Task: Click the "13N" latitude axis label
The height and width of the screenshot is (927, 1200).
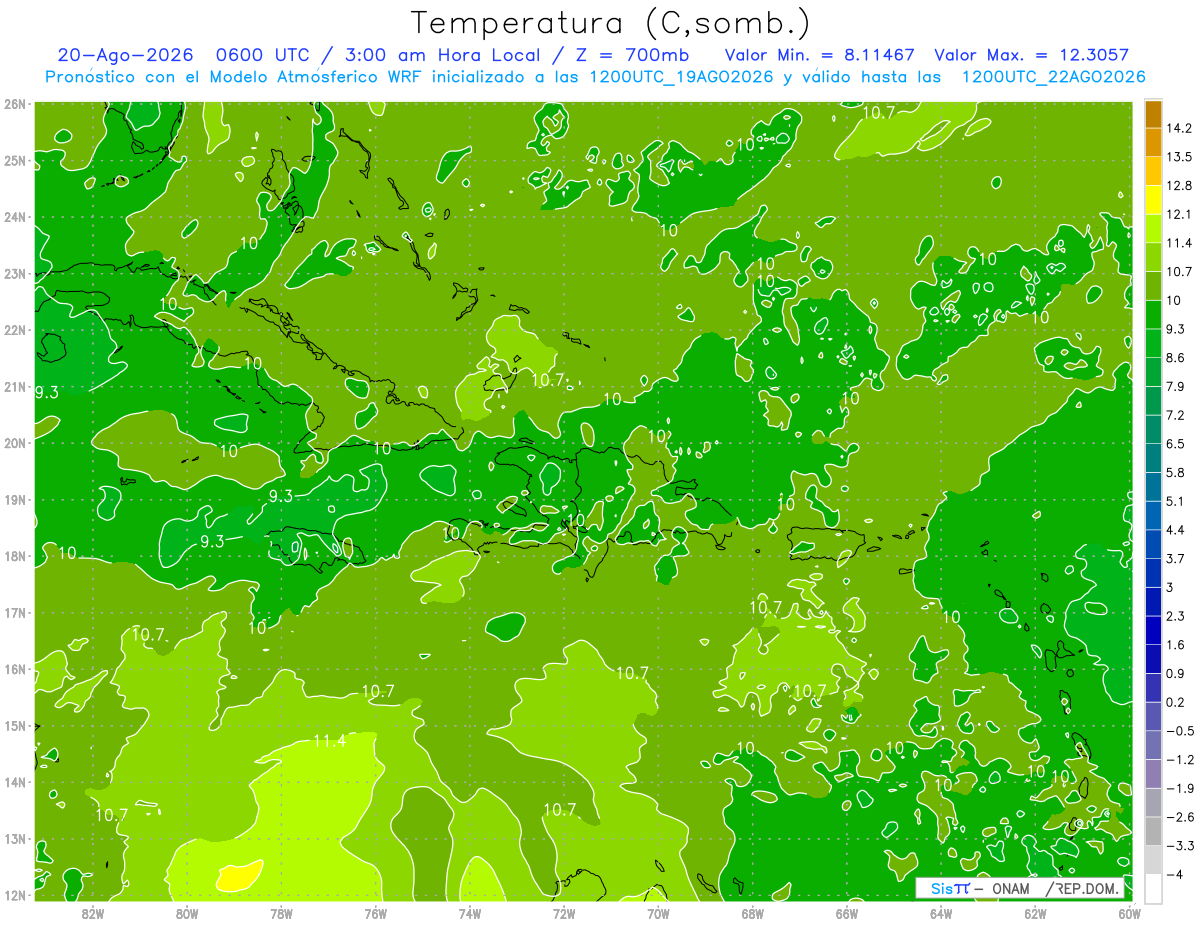Action: click(14, 838)
